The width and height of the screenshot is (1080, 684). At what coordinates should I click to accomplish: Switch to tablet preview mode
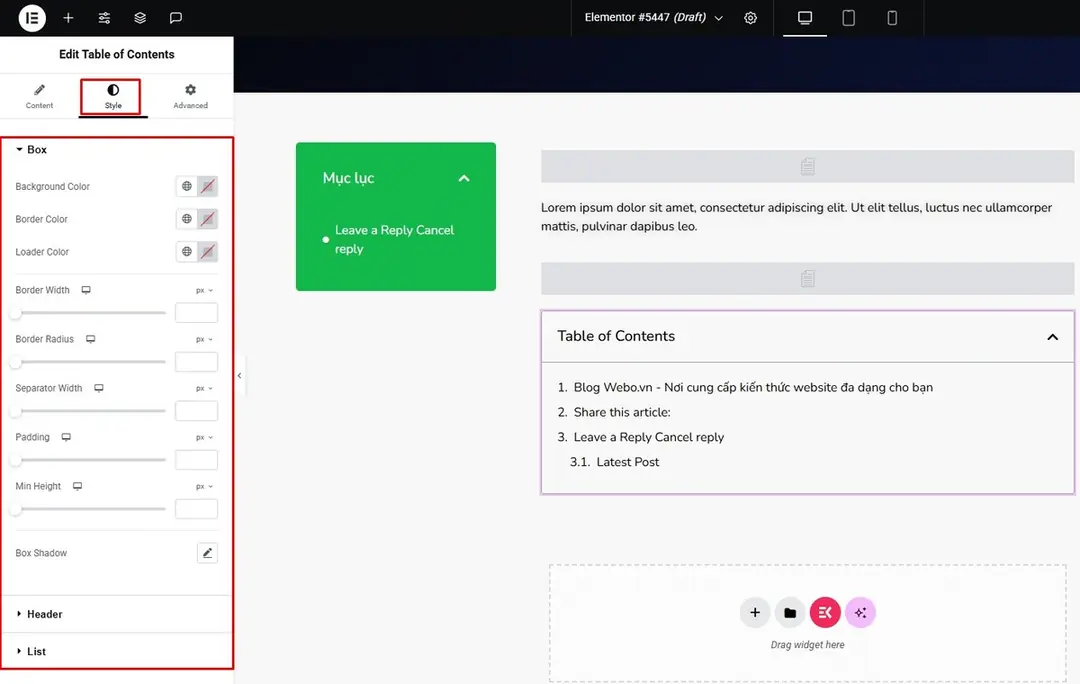(x=849, y=18)
